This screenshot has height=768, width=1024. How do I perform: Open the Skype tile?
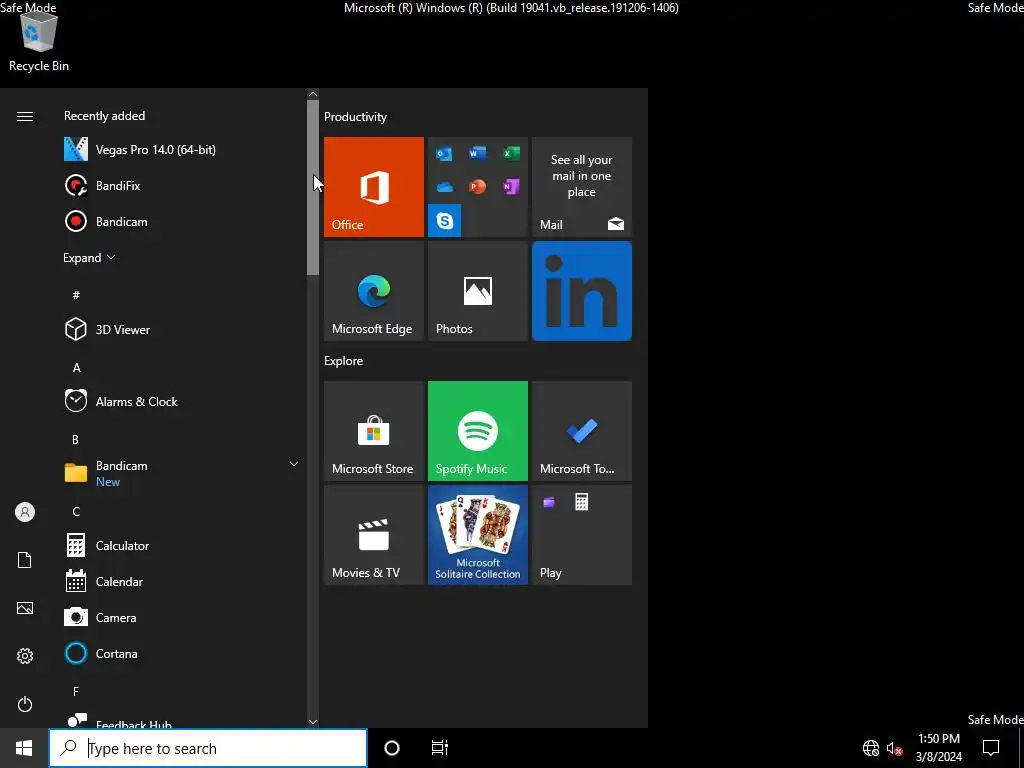point(445,221)
